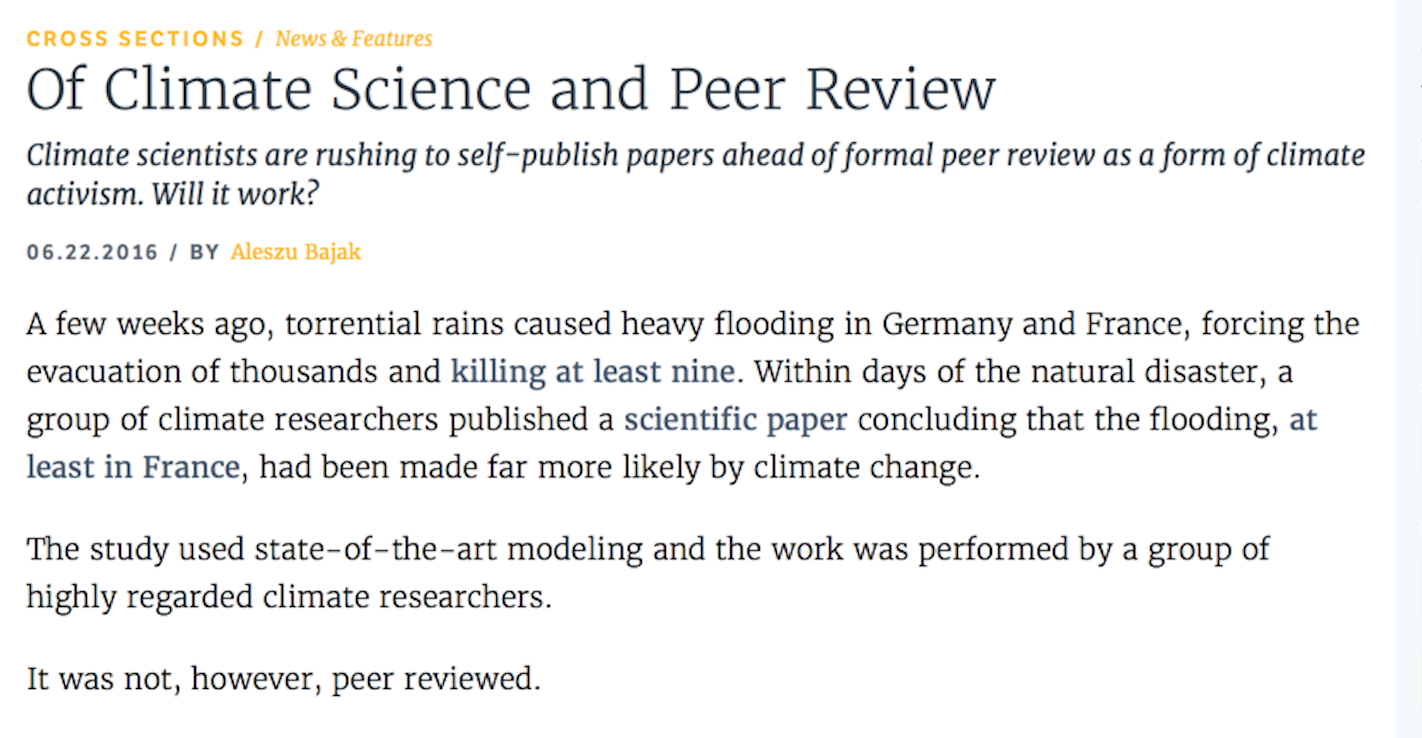Screen dimensions: 1422x738
Task: Click the words 'state-of-the-art modeling'
Action: pos(448,549)
